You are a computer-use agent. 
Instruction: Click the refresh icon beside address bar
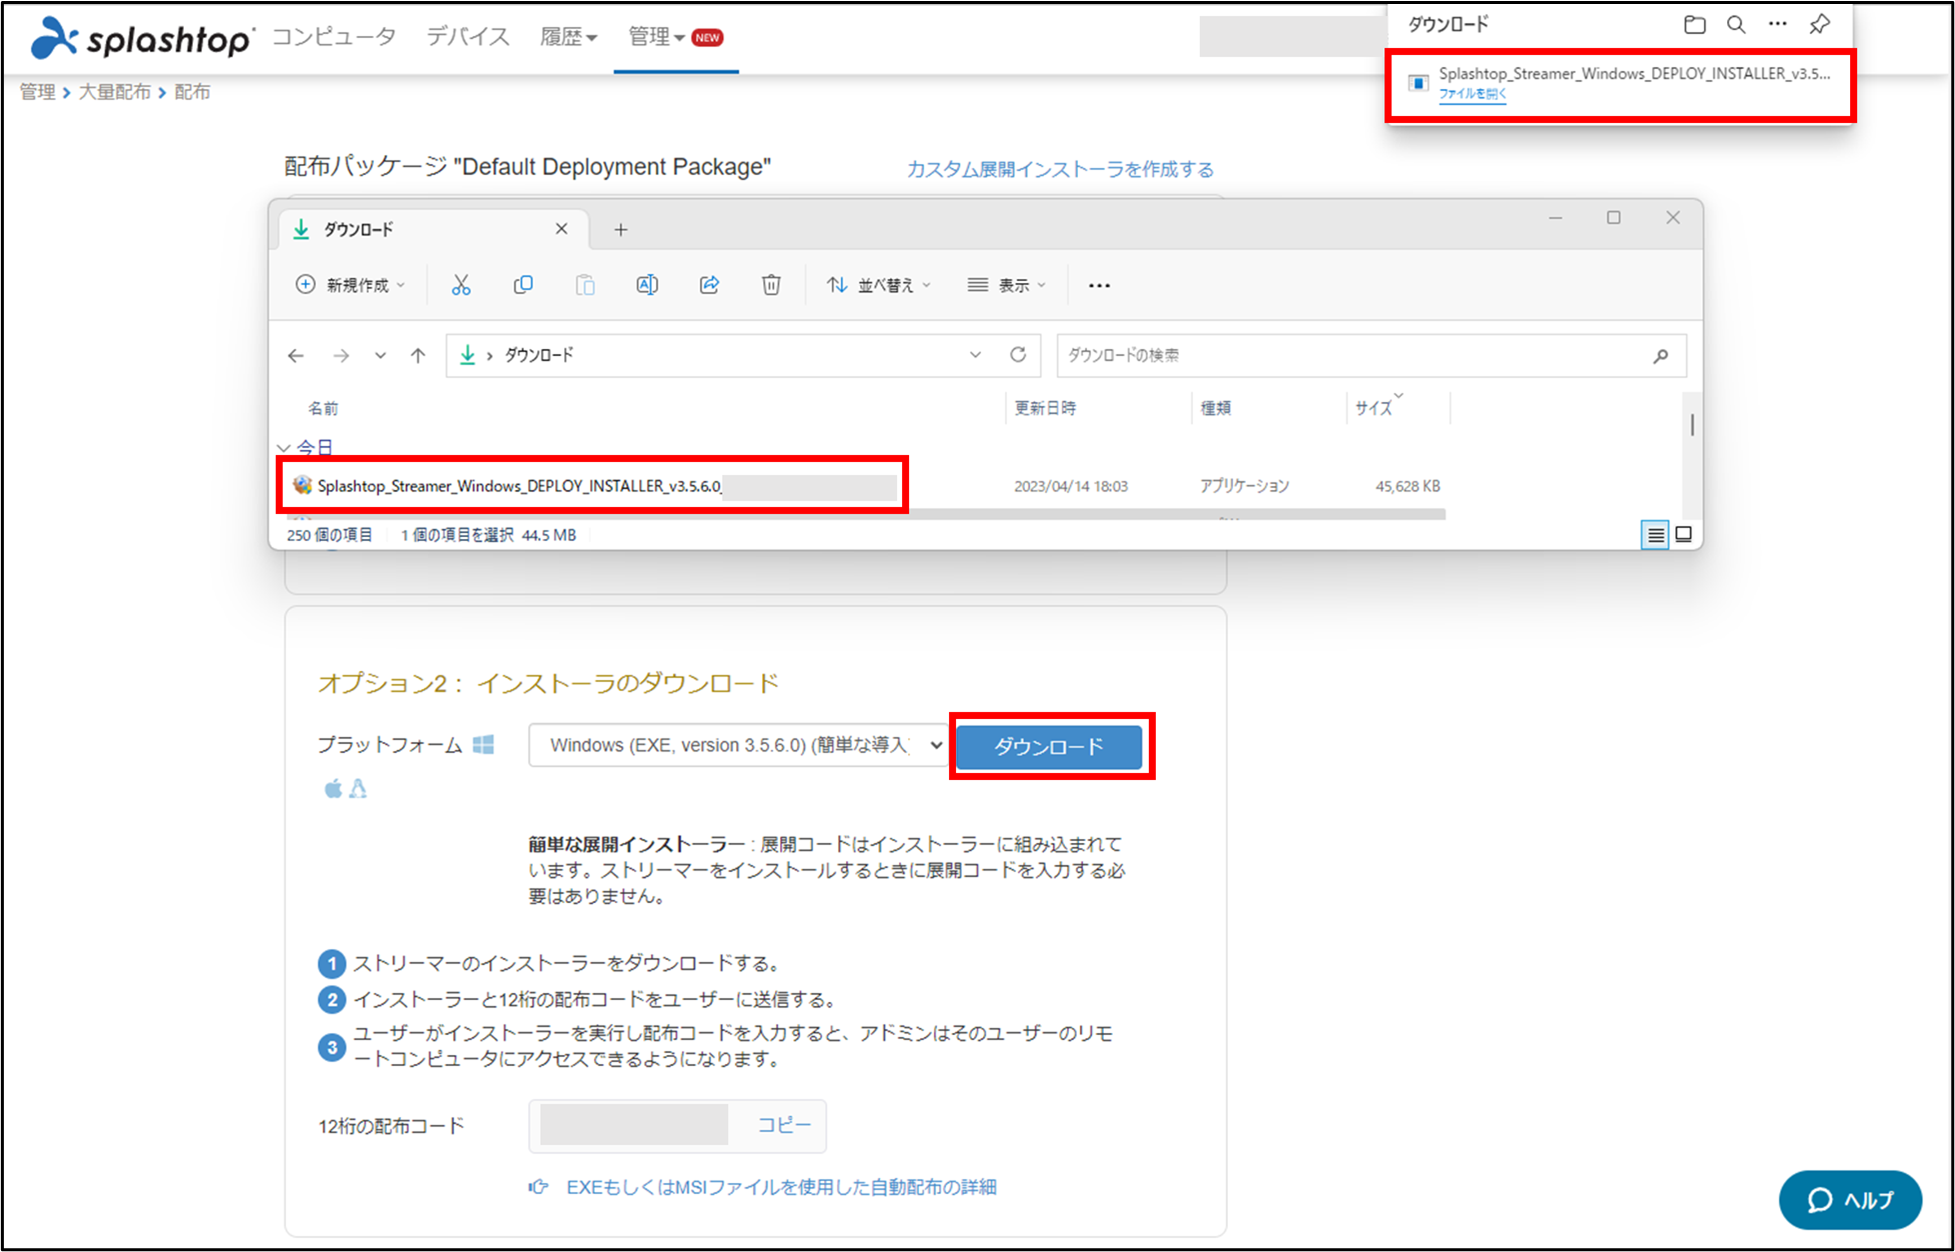click(x=1018, y=355)
